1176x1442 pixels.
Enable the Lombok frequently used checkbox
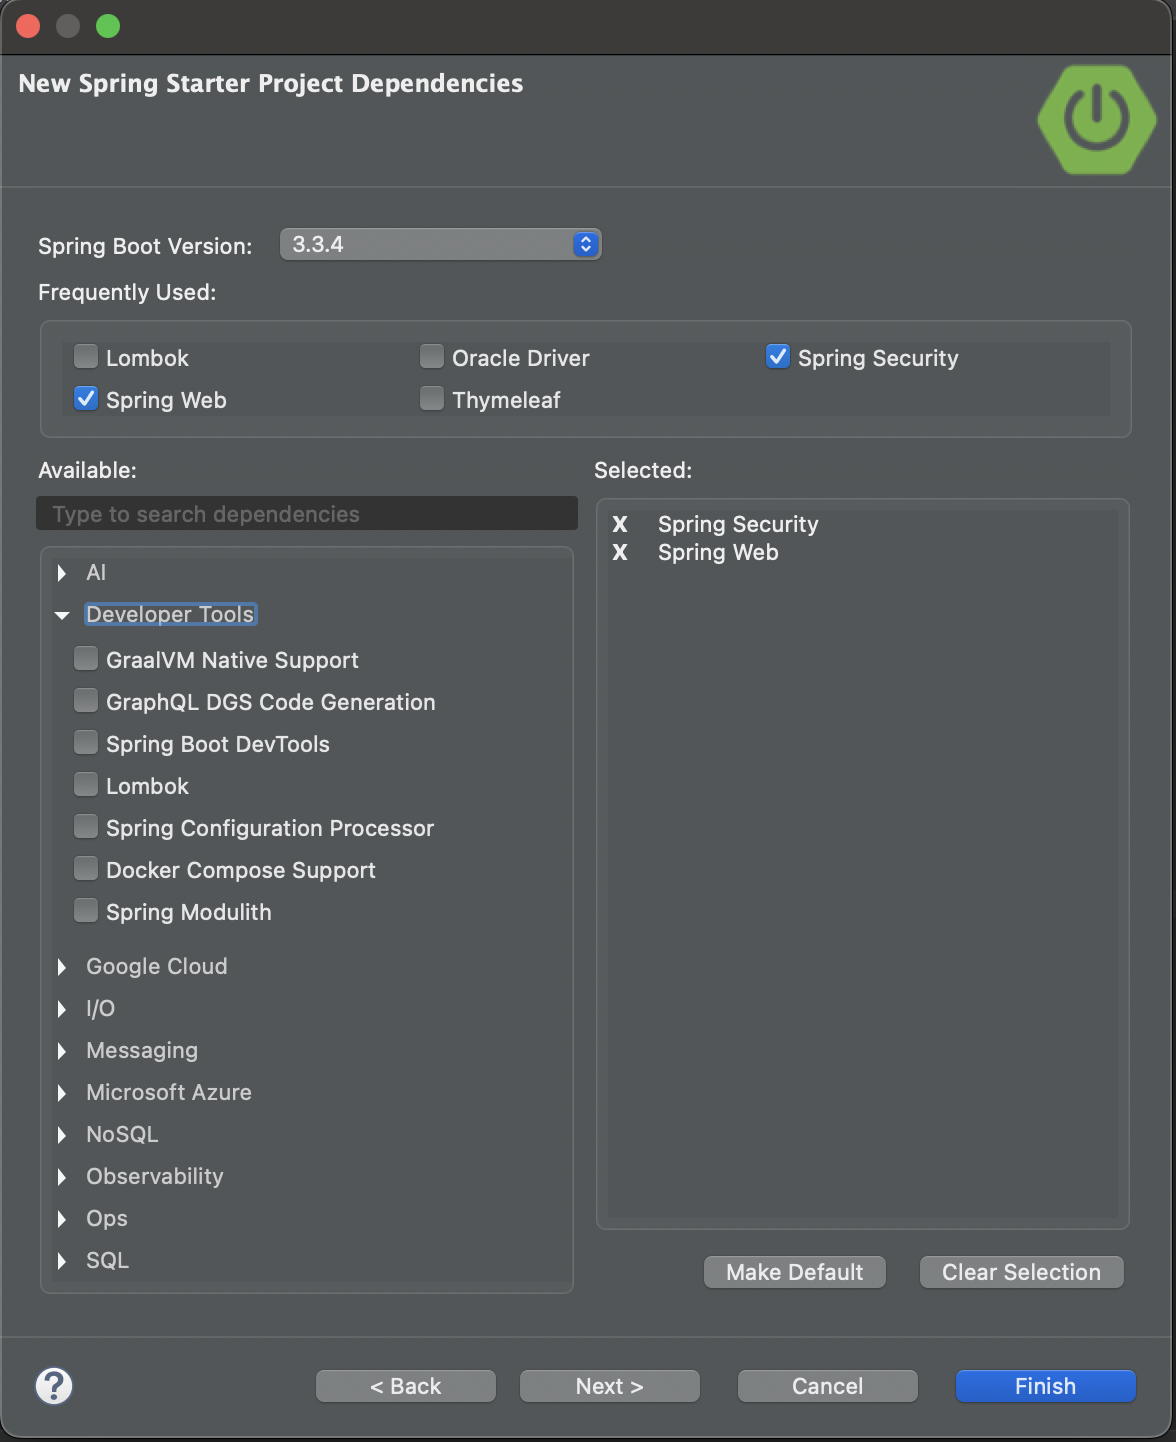click(87, 357)
